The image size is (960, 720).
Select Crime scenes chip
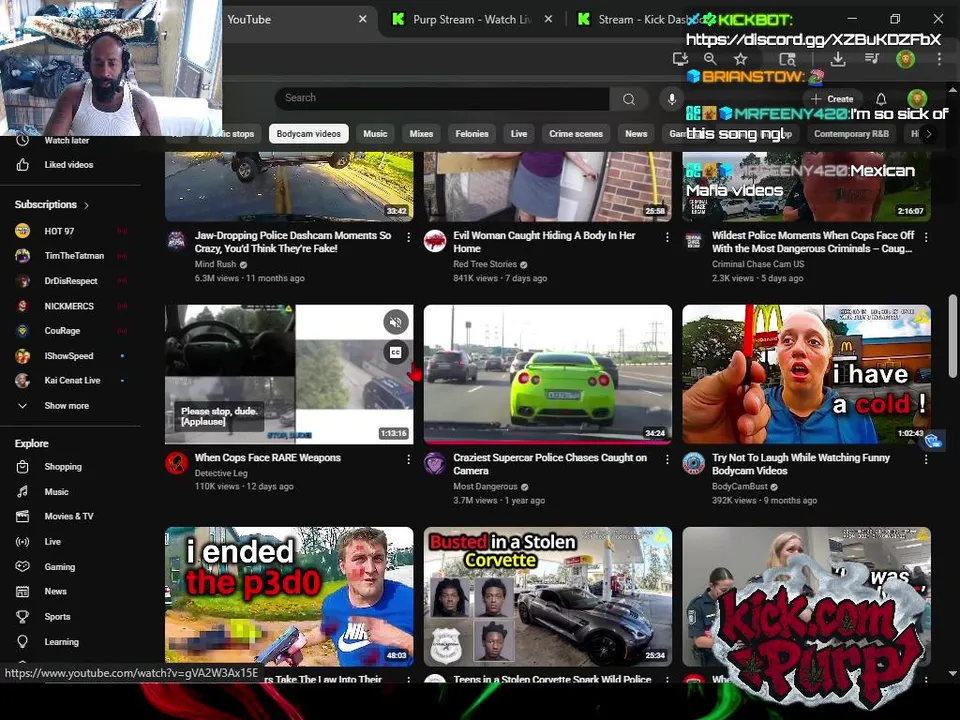[576, 133]
